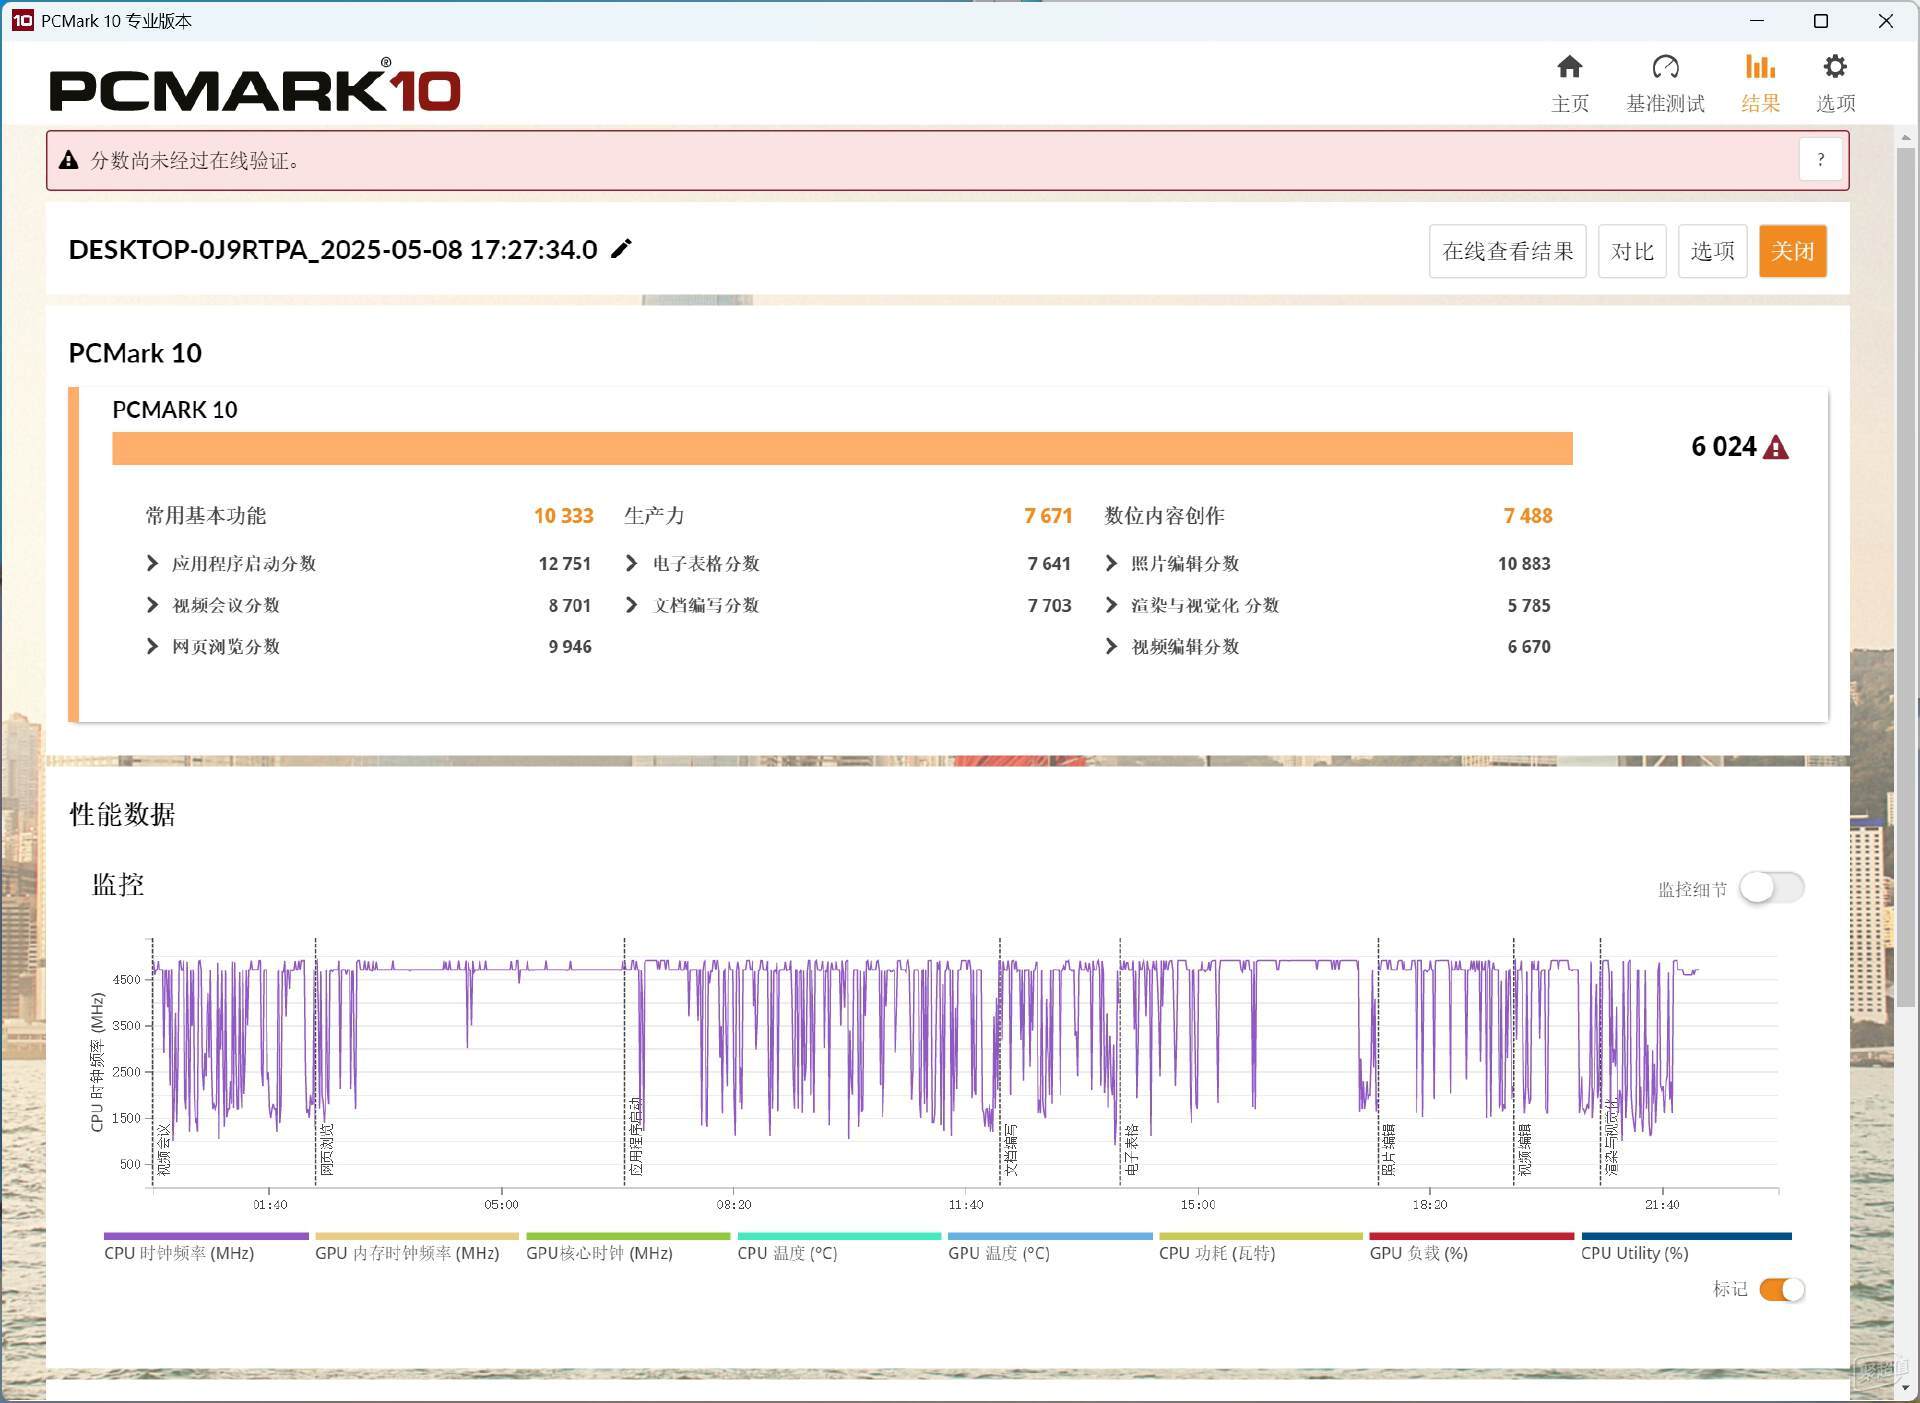Minimize the PCMark 10 window
The image size is (1920, 1403).
(1757, 20)
